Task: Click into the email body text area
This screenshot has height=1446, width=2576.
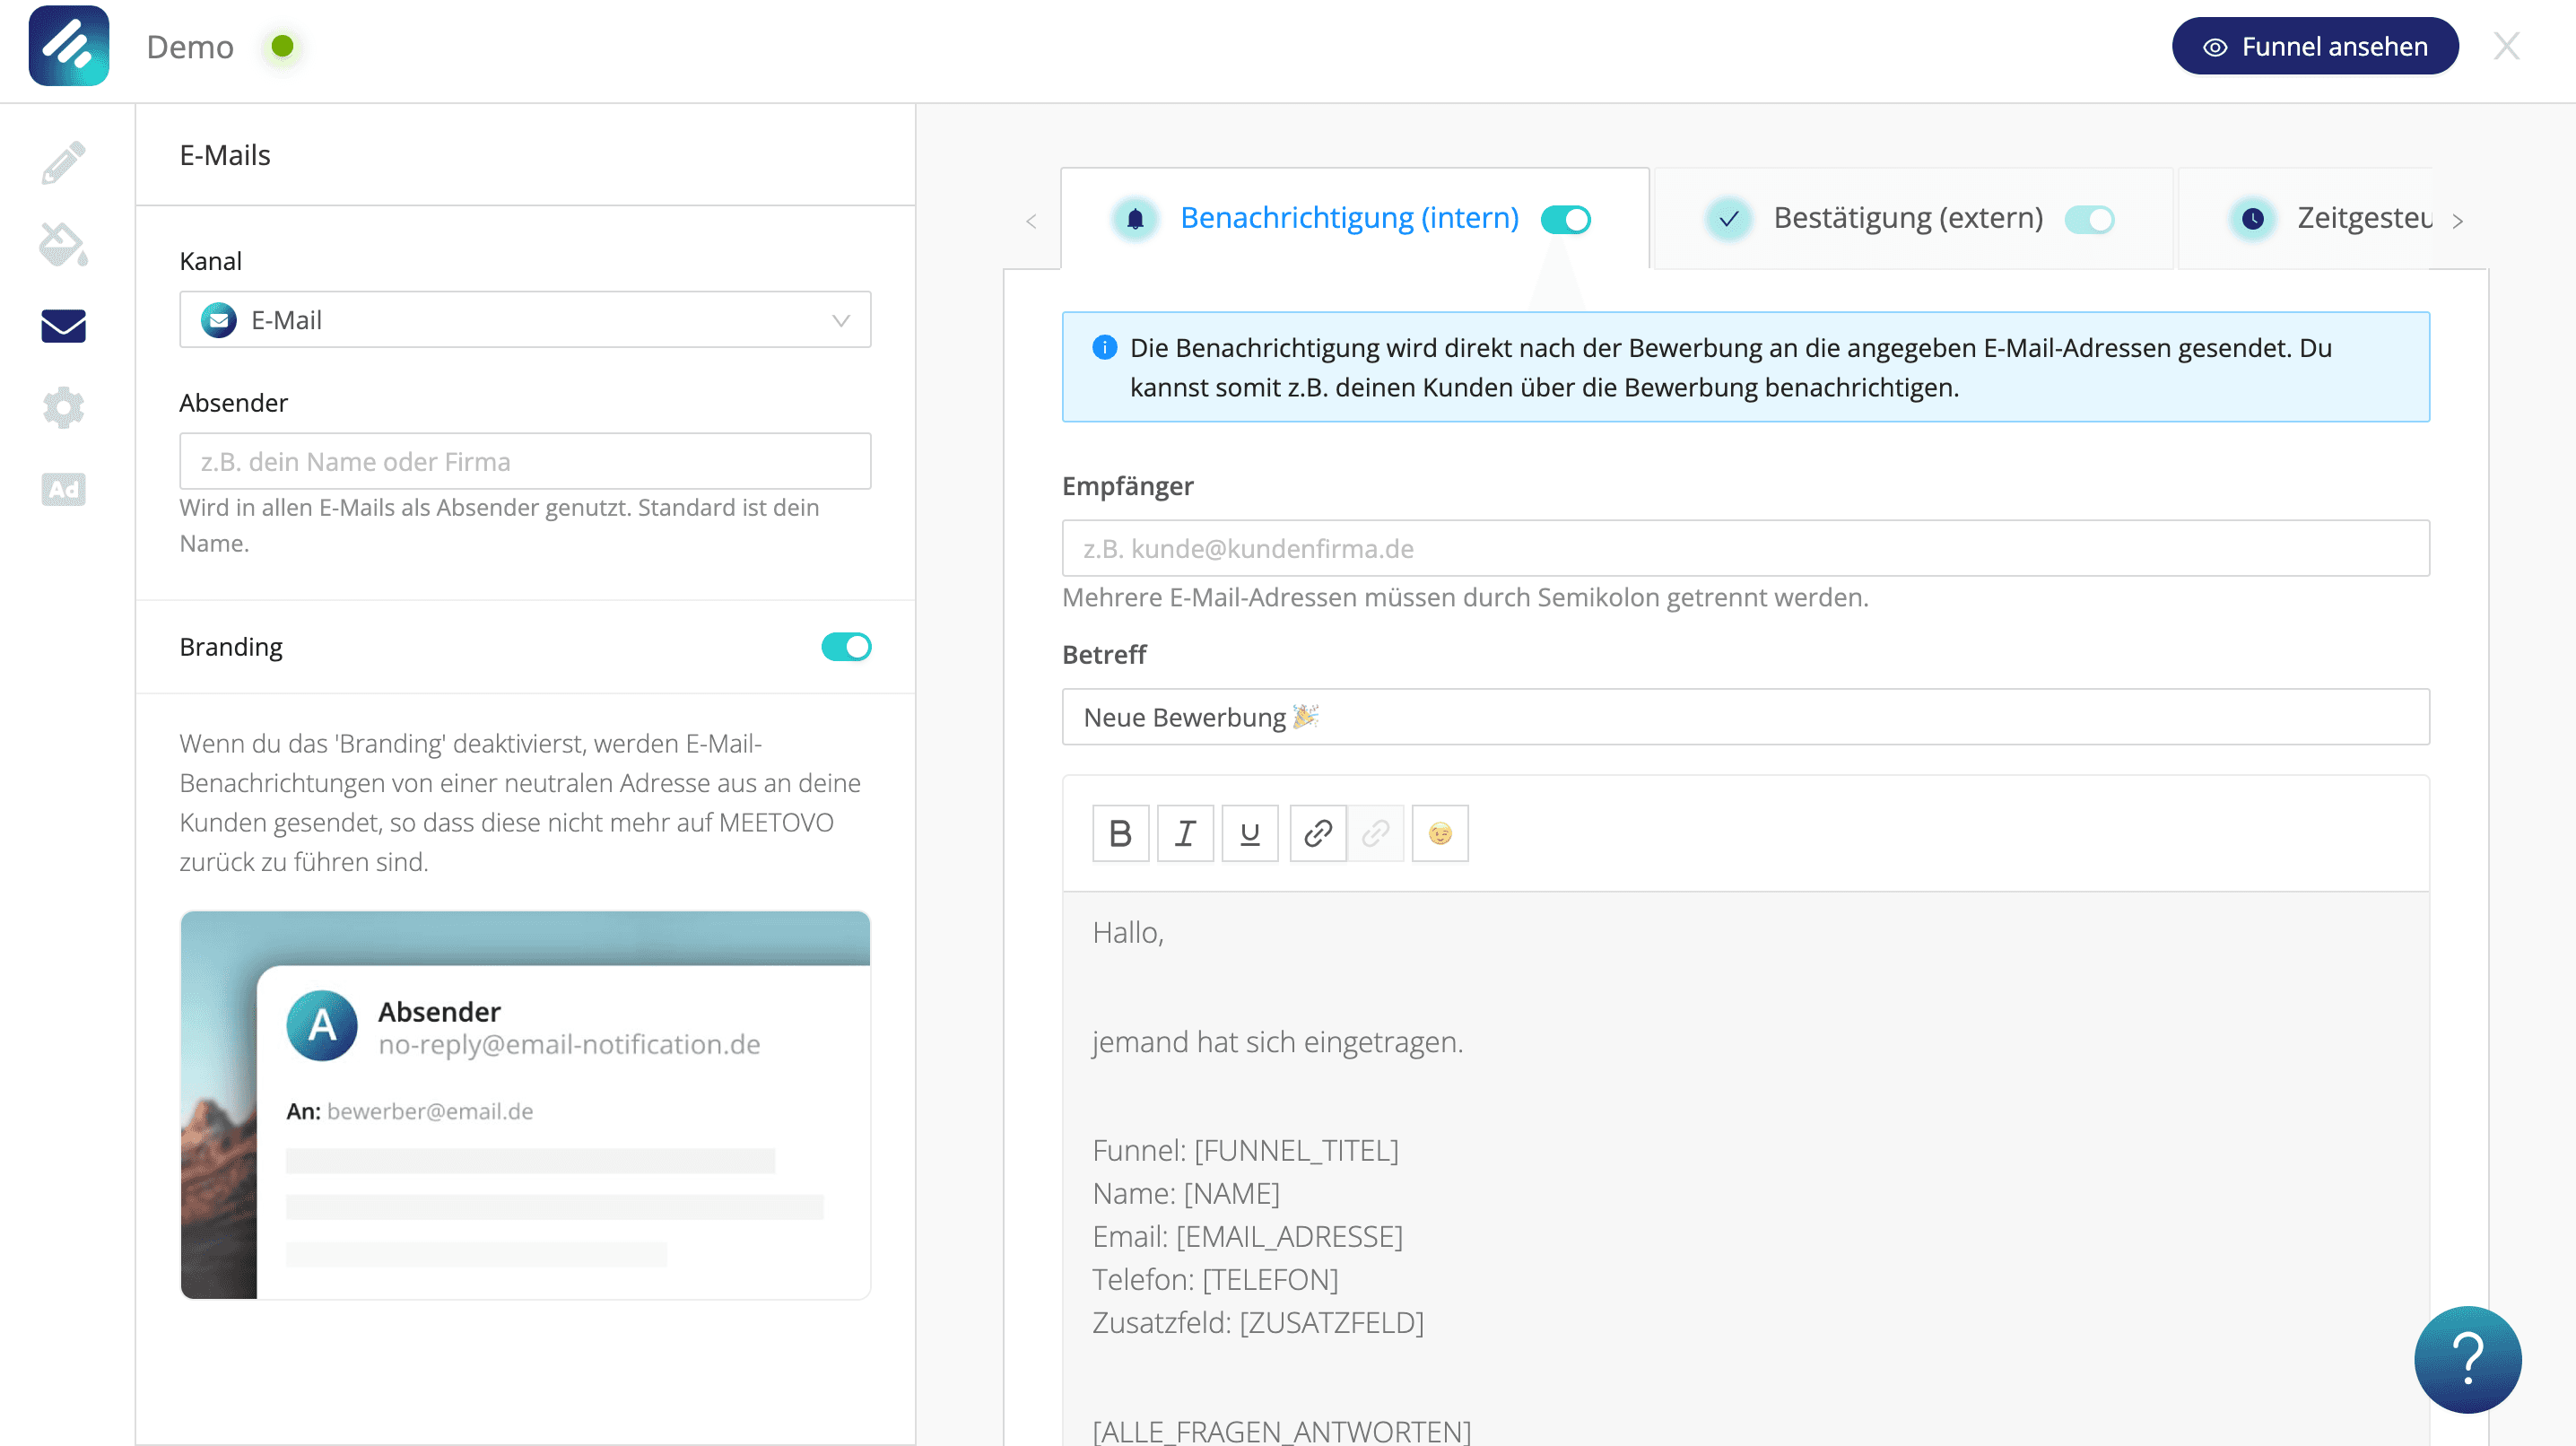Action: (x=1745, y=1168)
